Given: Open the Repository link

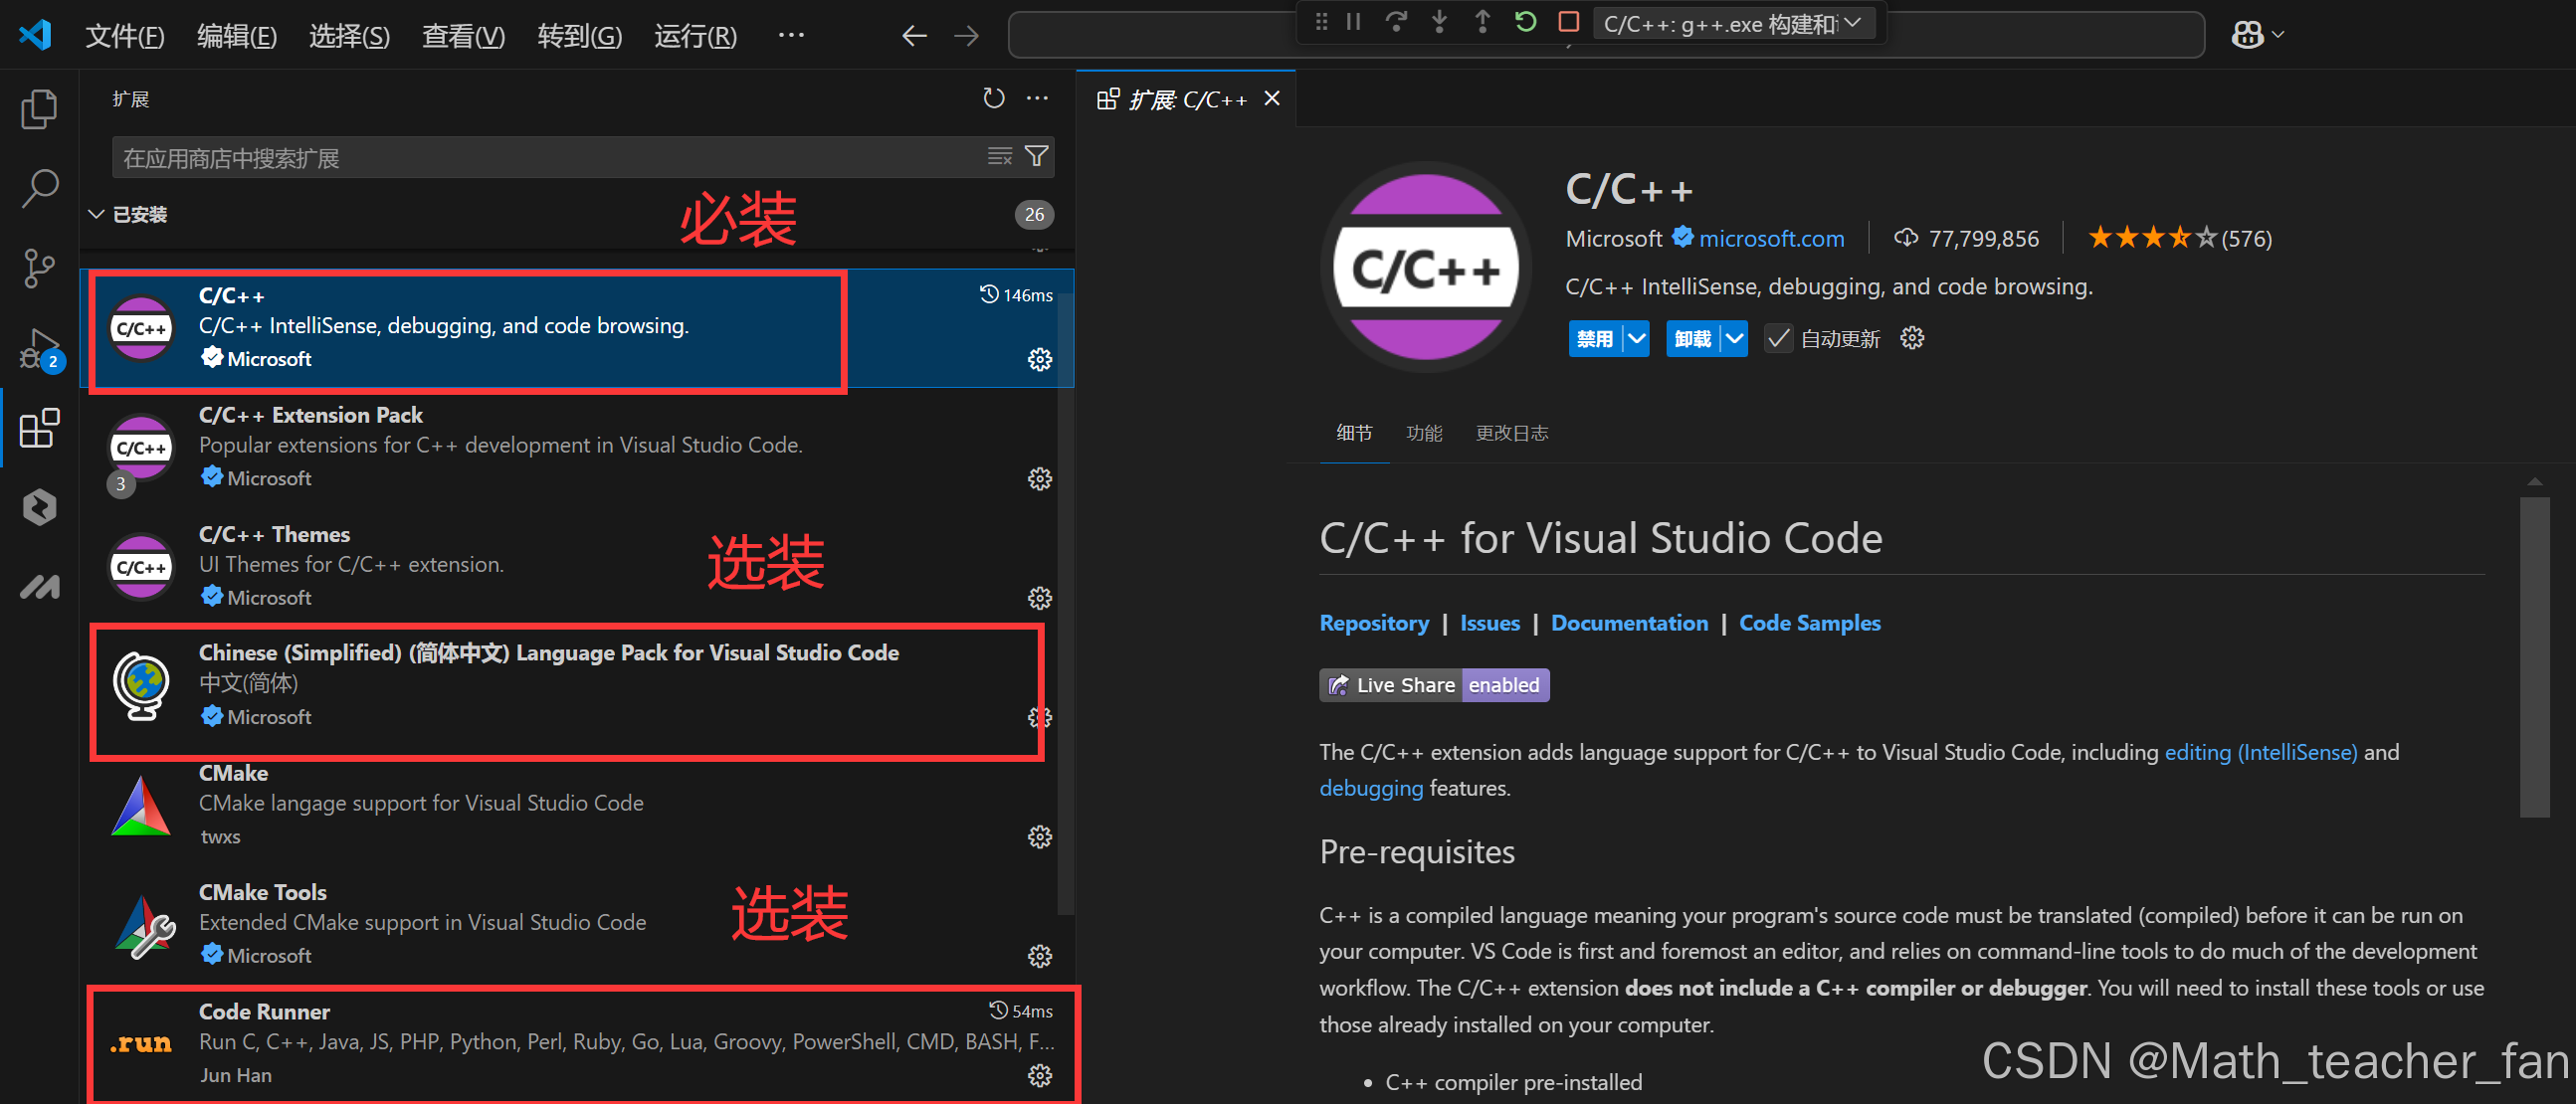Looking at the screenshot, I should point(1374,623).
